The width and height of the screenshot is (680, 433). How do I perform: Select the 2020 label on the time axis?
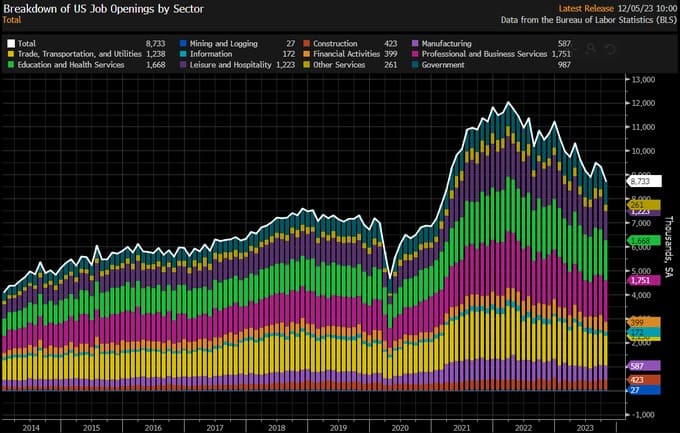pyautogui.click(x=402, y=427)
